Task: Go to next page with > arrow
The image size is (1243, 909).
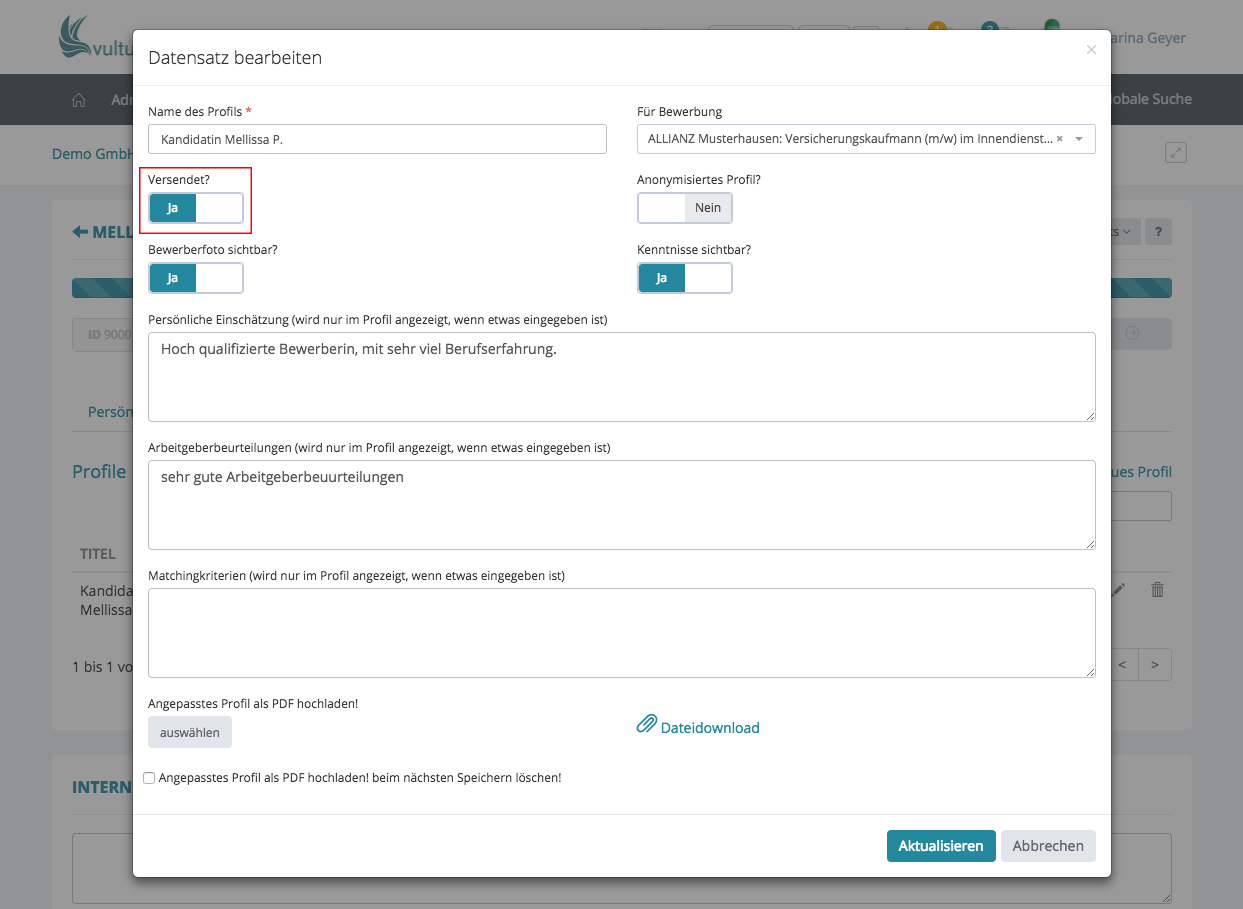Action: (x=1155, y=664)
